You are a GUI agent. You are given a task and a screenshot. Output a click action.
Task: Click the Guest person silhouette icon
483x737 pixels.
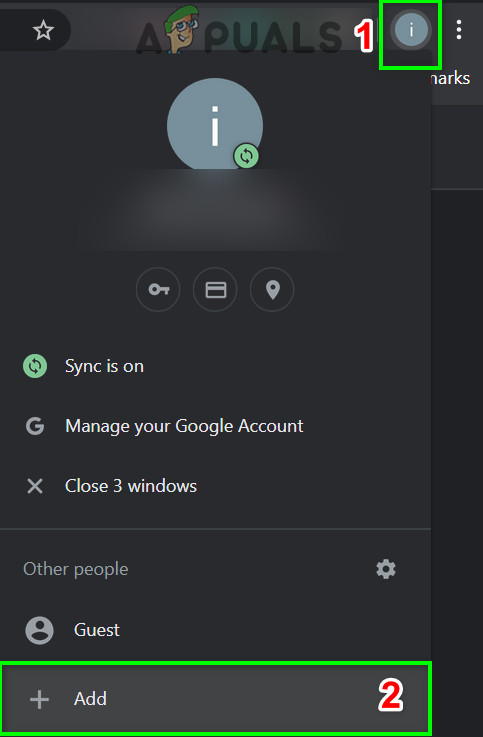(39, 630)
